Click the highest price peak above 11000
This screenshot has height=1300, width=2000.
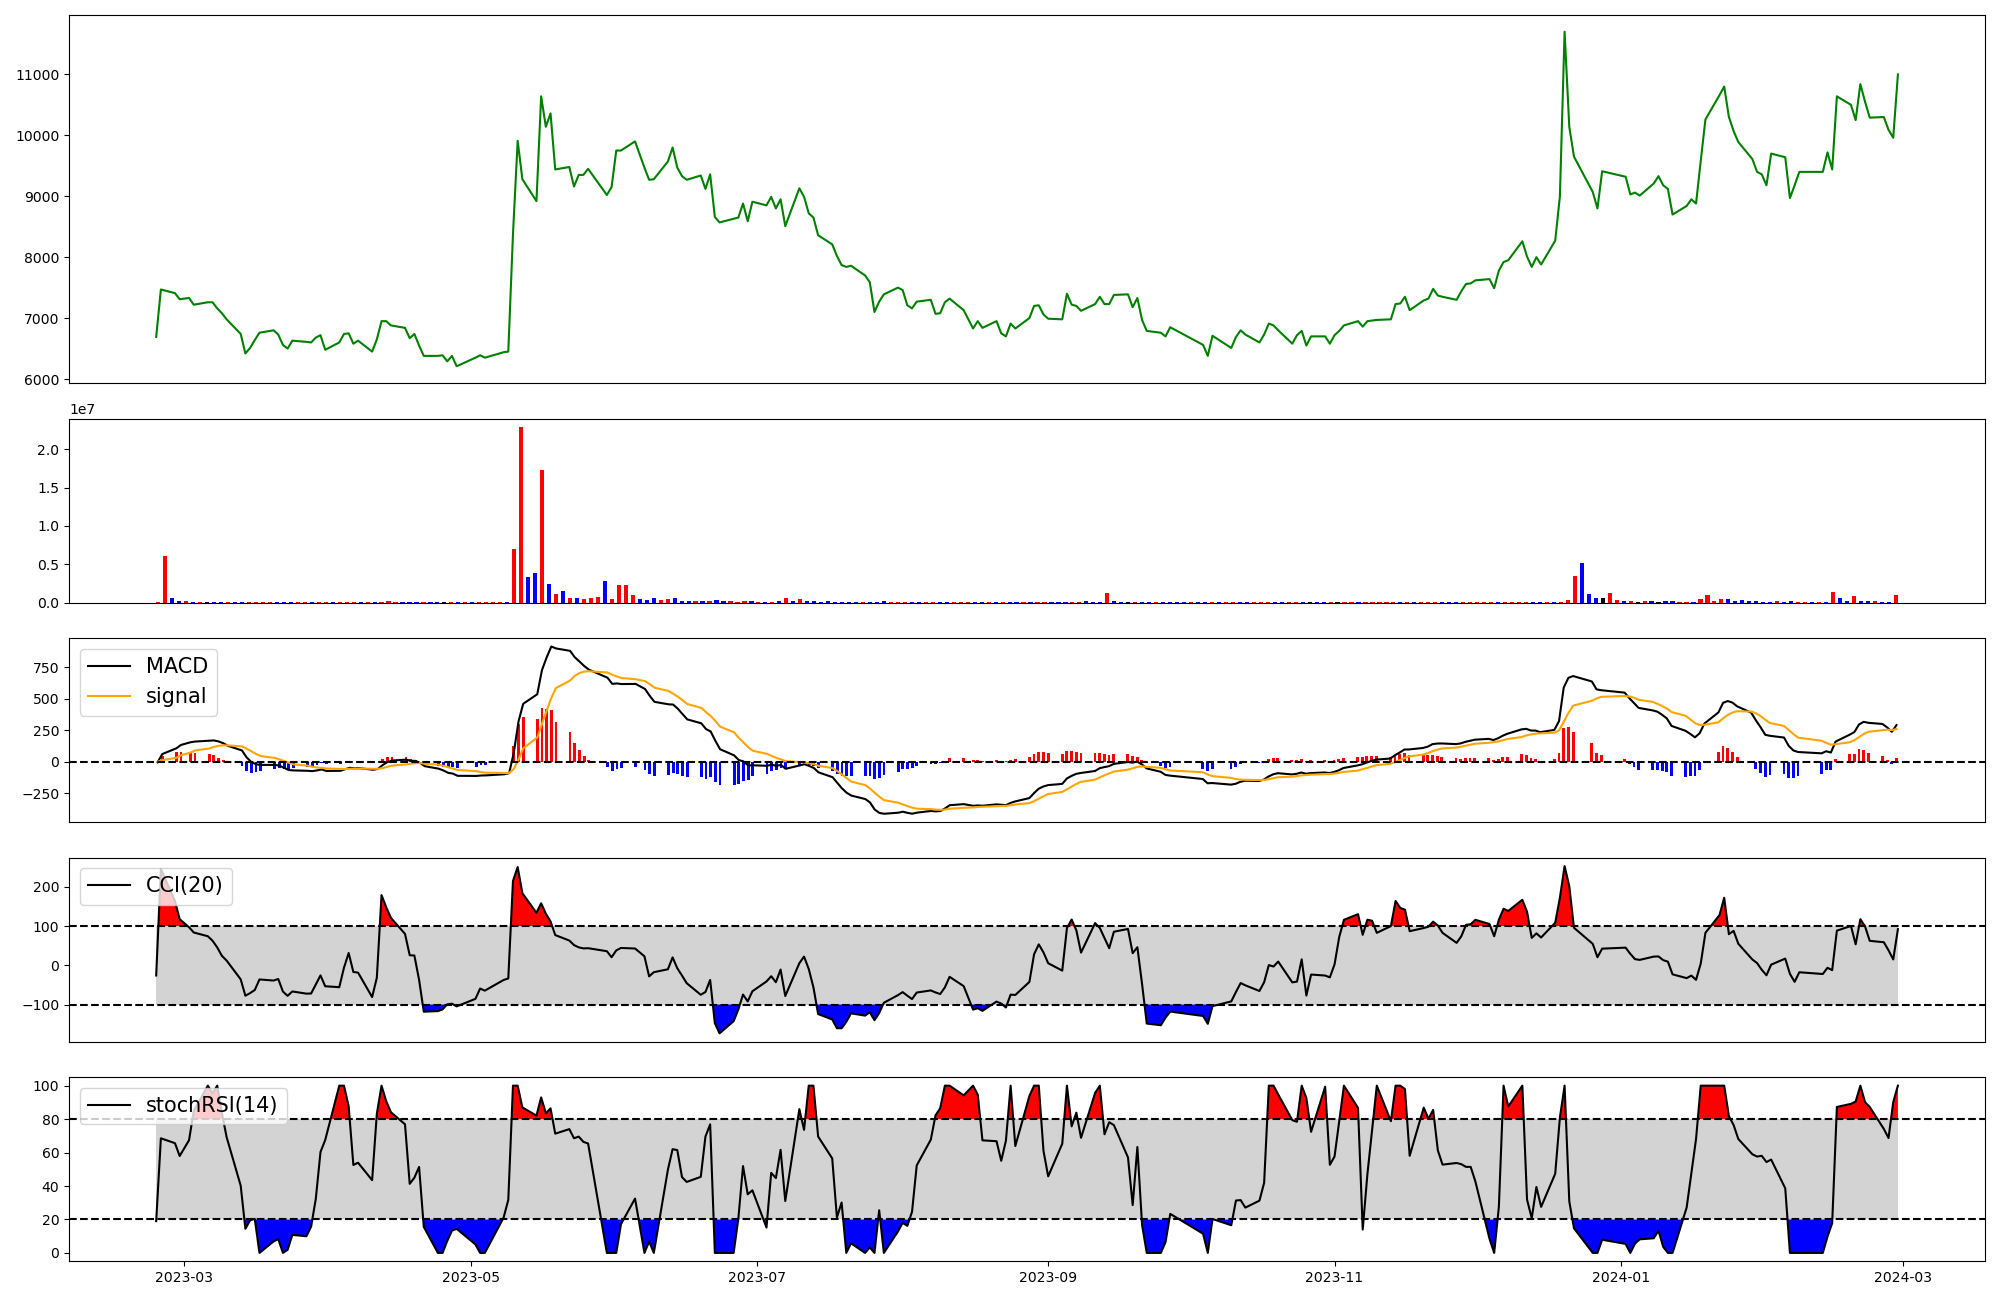(1564, 34)
